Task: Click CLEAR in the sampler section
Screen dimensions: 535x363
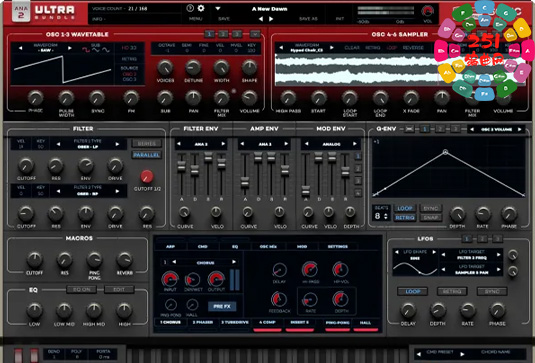Action: tap(352, 48)
